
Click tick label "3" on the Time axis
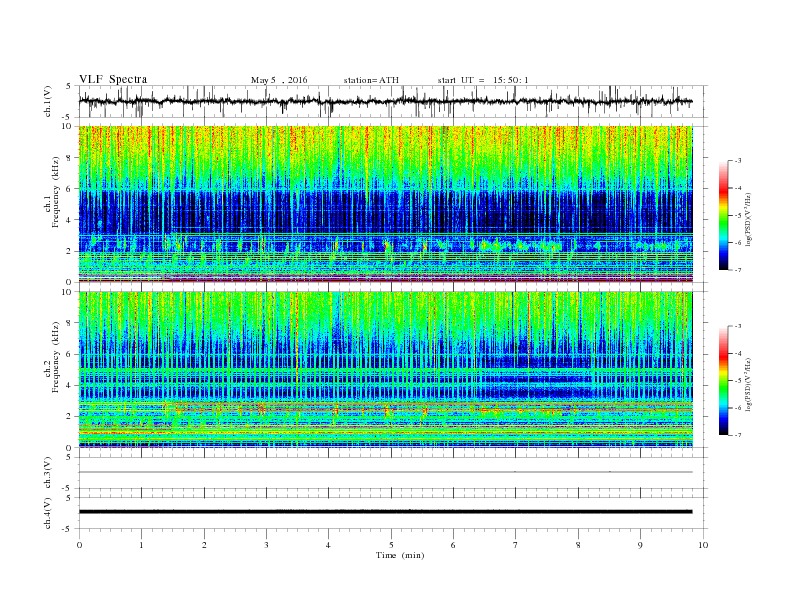(266, 545)
